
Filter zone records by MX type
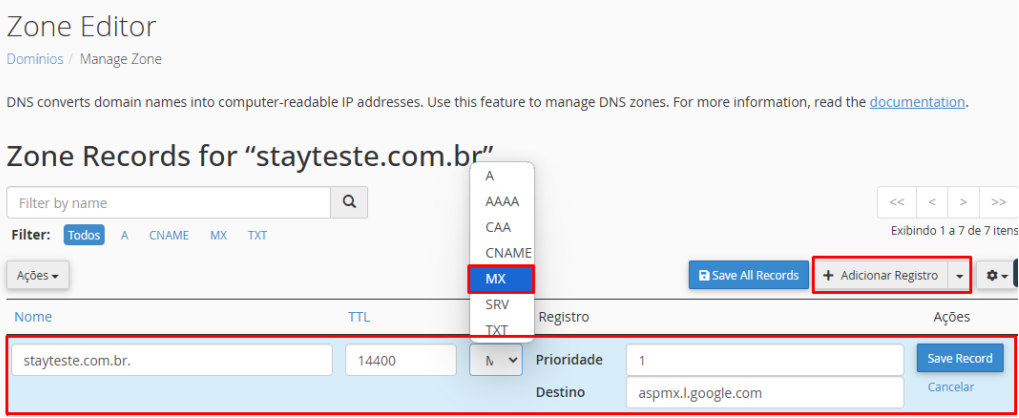click(x=218, y=235)
